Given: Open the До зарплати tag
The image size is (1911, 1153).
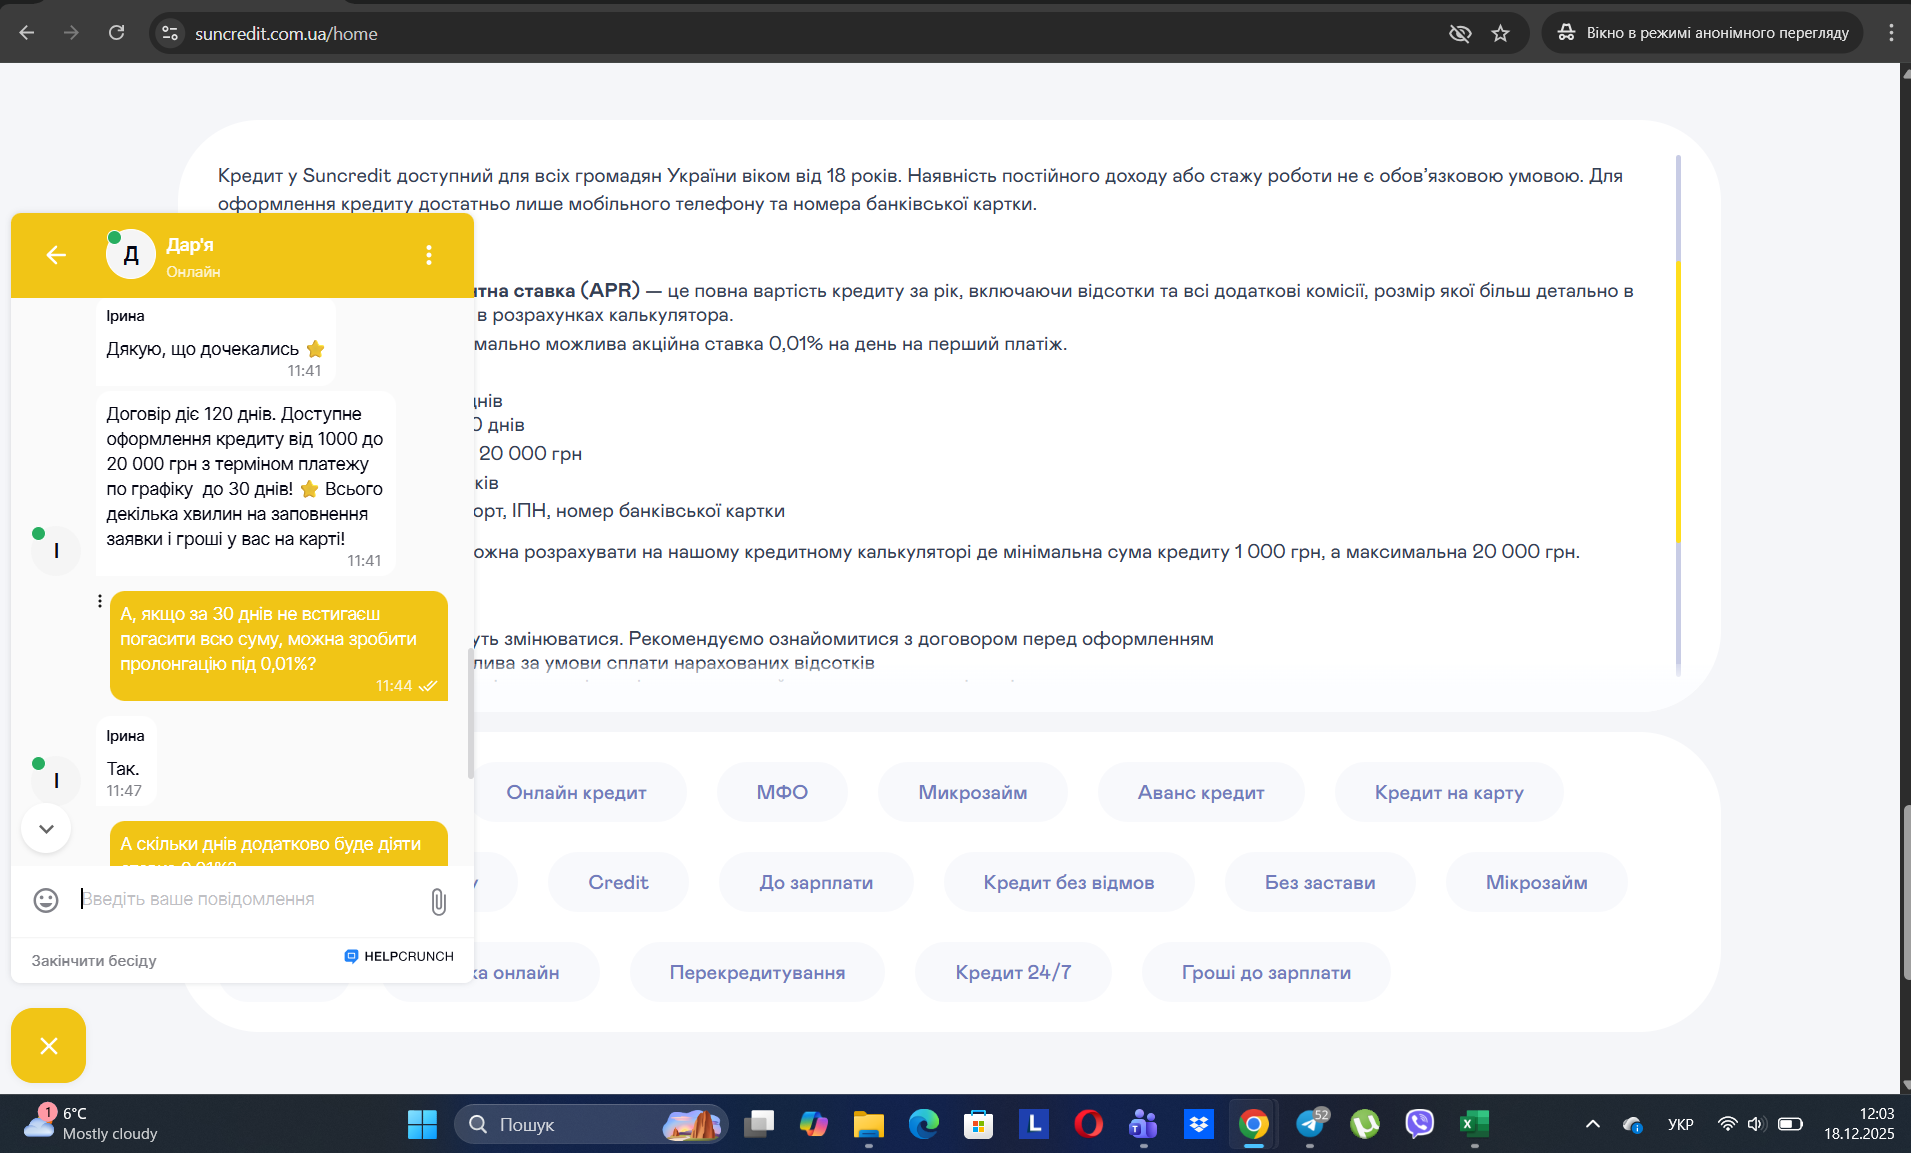Looking at the screenshot, I should pos(816,882).
